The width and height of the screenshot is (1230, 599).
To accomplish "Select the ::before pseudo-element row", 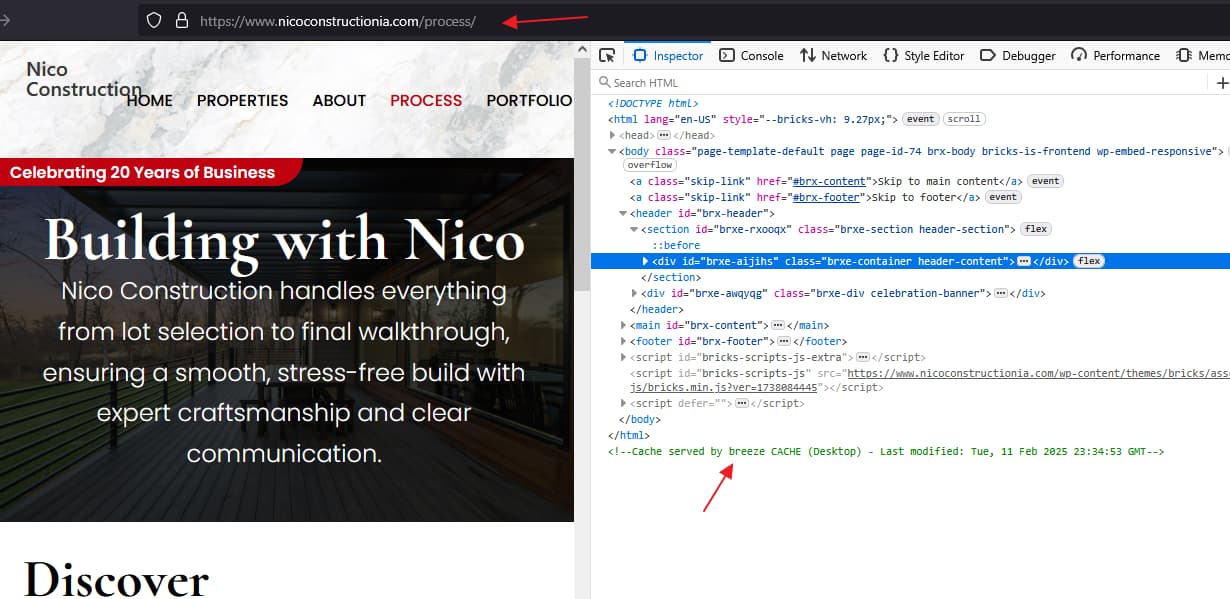I will (676, 245).
